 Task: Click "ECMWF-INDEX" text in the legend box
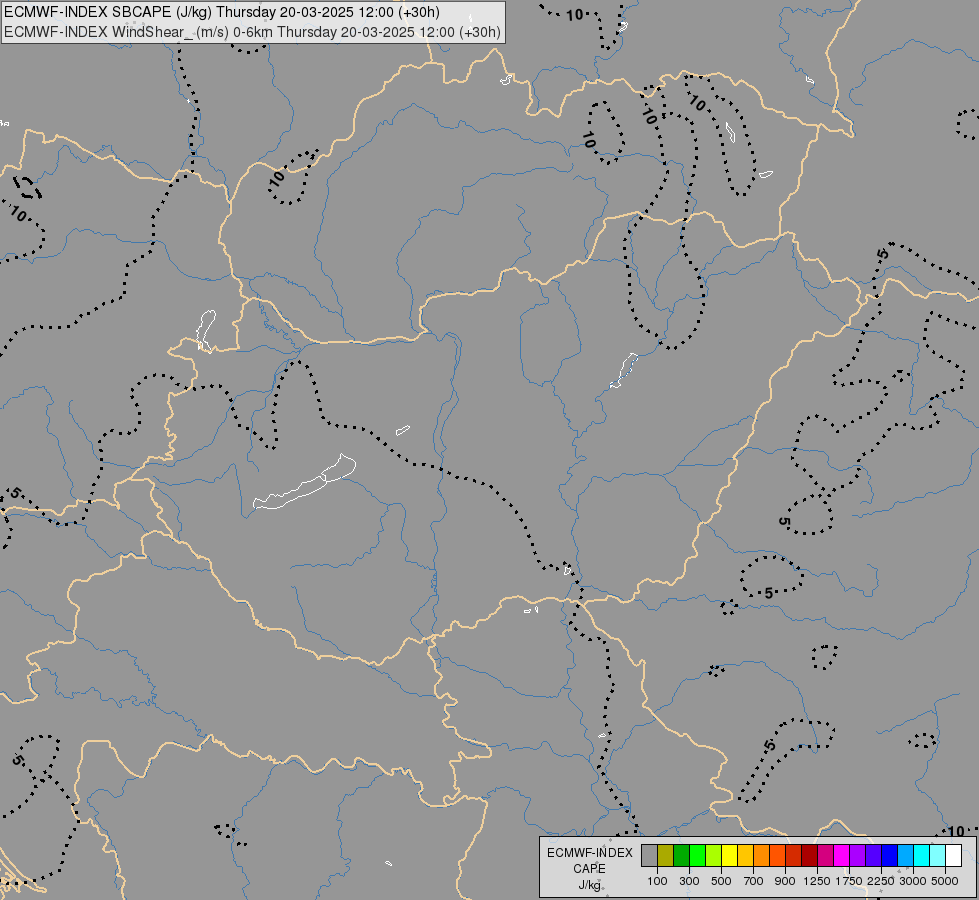point(590,853)
